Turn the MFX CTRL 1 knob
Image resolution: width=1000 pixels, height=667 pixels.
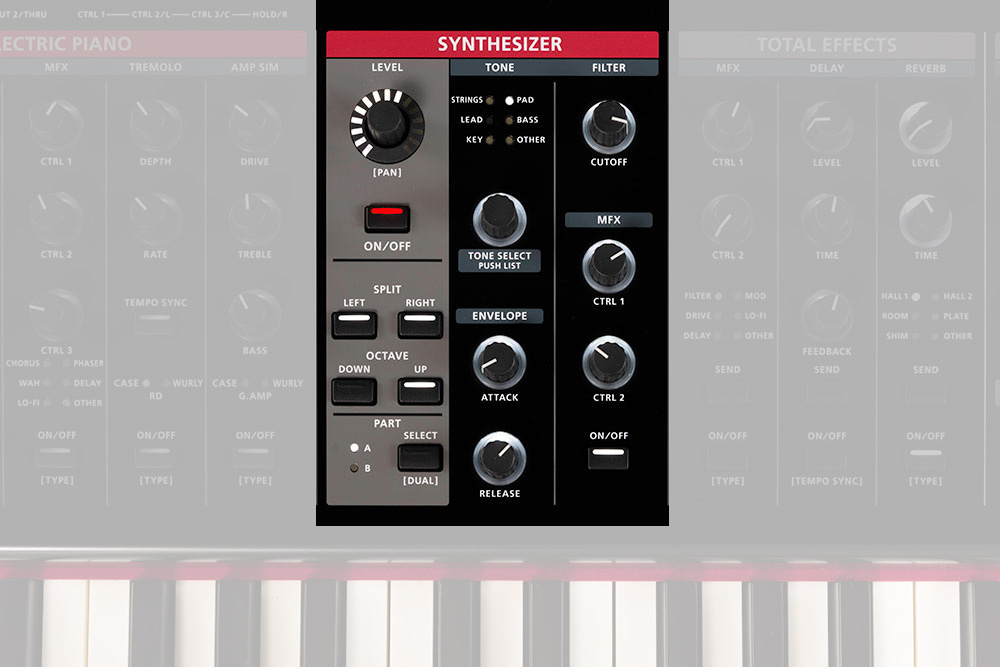[x=608, y=268]
